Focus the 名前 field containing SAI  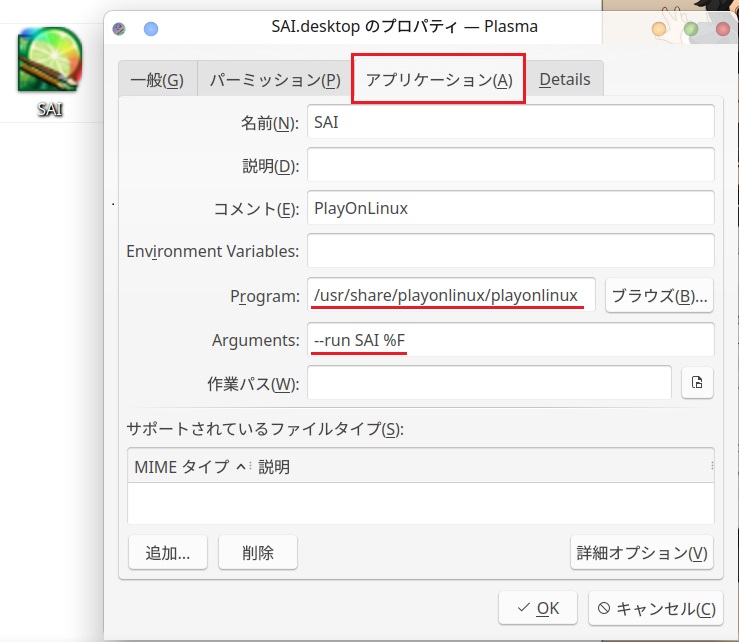coord(510,122)
